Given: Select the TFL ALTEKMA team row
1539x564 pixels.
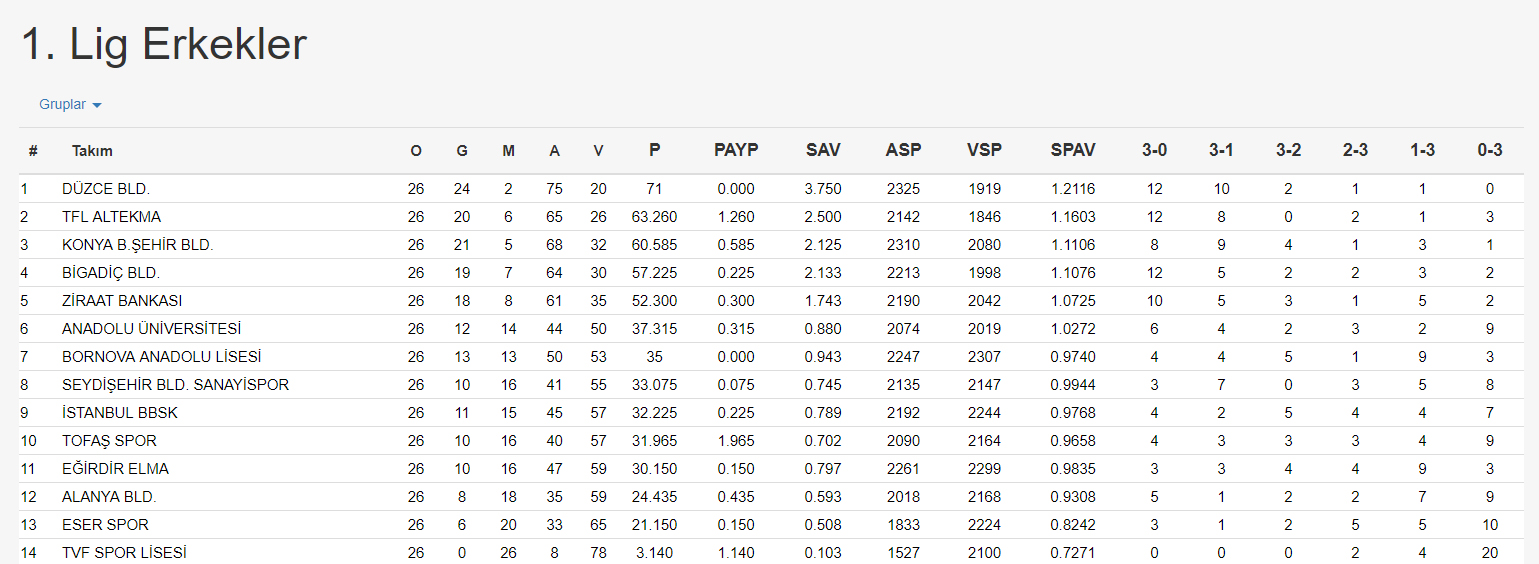Looking at the screenshot, I should click(x=111, y=217).
